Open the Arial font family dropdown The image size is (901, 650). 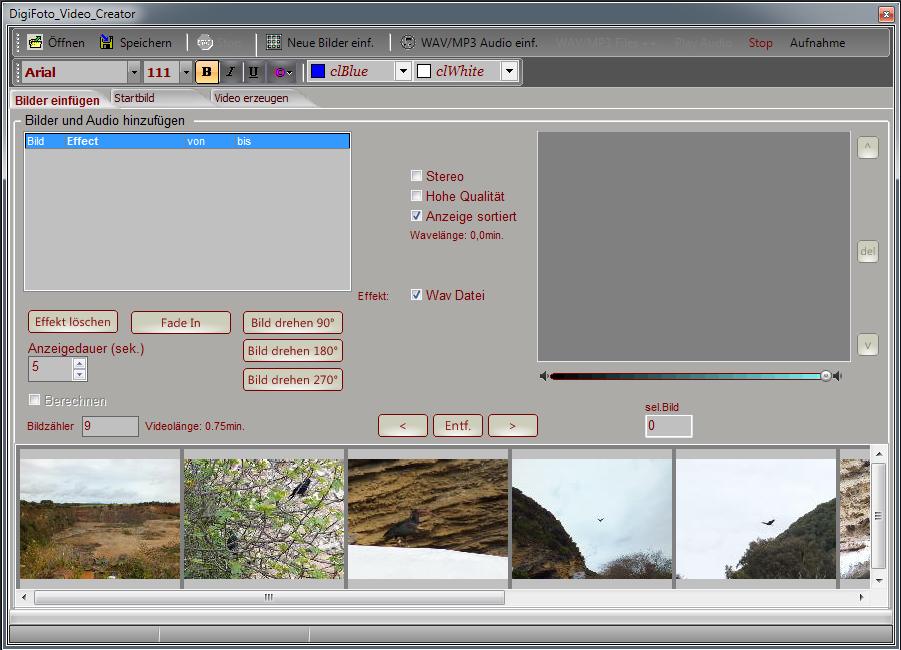(136, 72)
